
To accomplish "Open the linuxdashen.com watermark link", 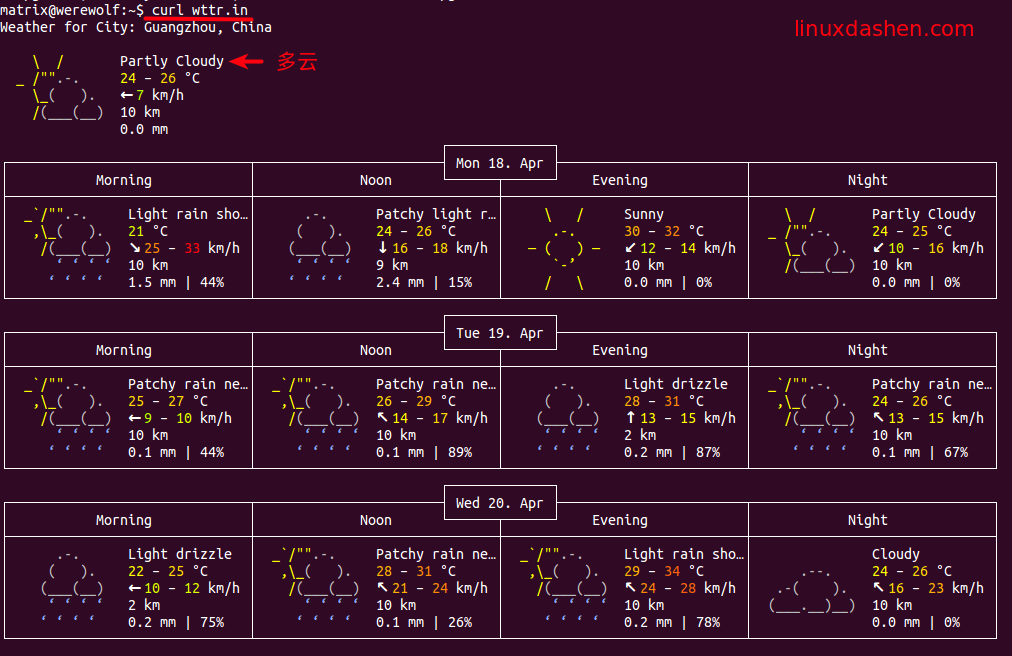I will pyautogui.click(x=883, y=30).
